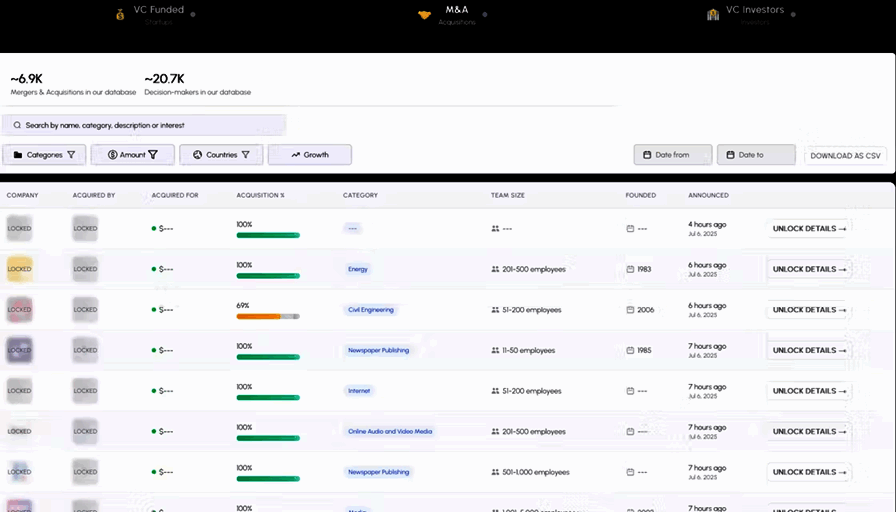Download results as CSV

[x=845, y=156]
